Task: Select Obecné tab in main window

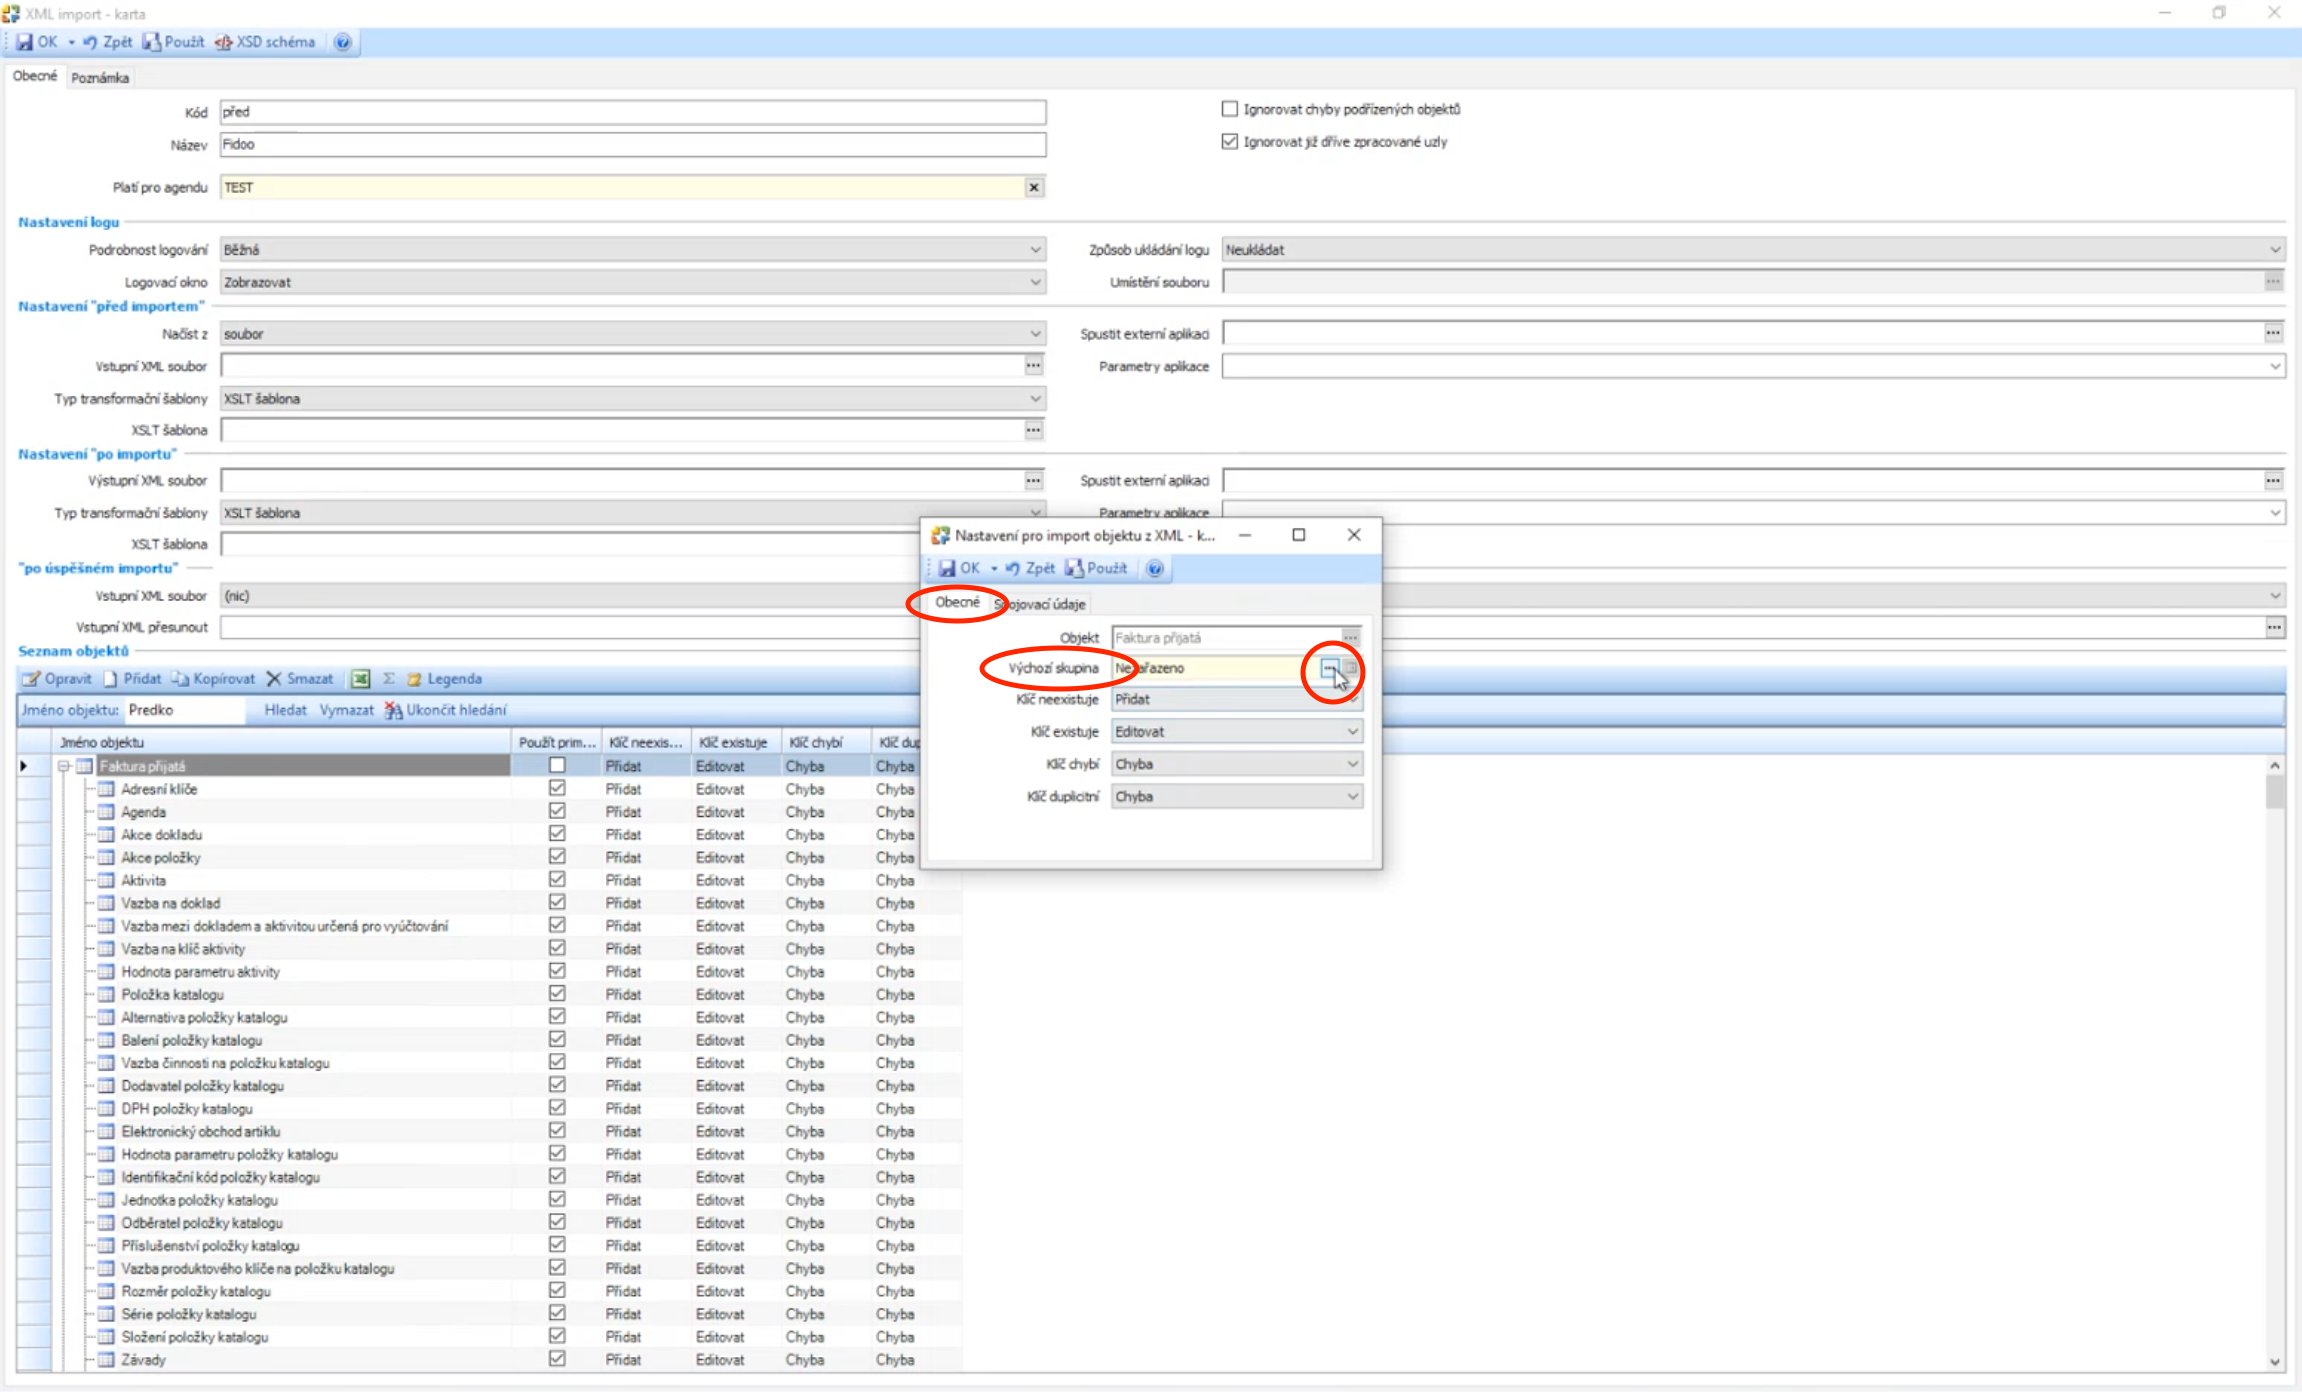Action: [x=35, y=76]
